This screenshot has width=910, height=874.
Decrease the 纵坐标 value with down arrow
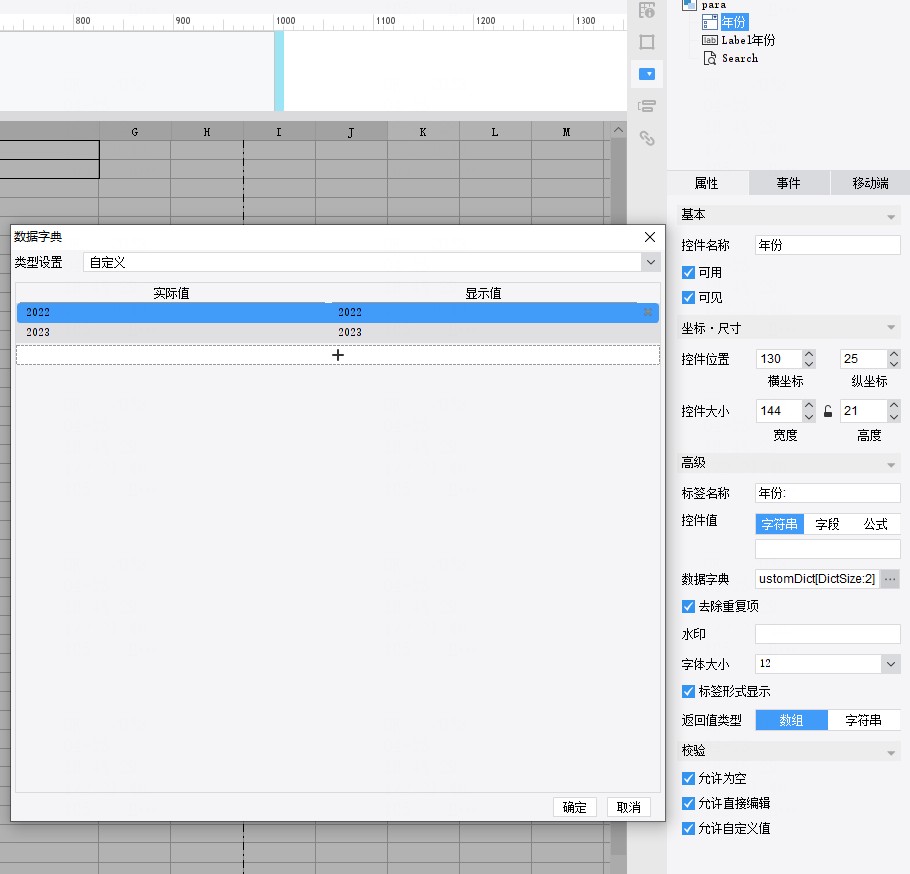point(894,364)
